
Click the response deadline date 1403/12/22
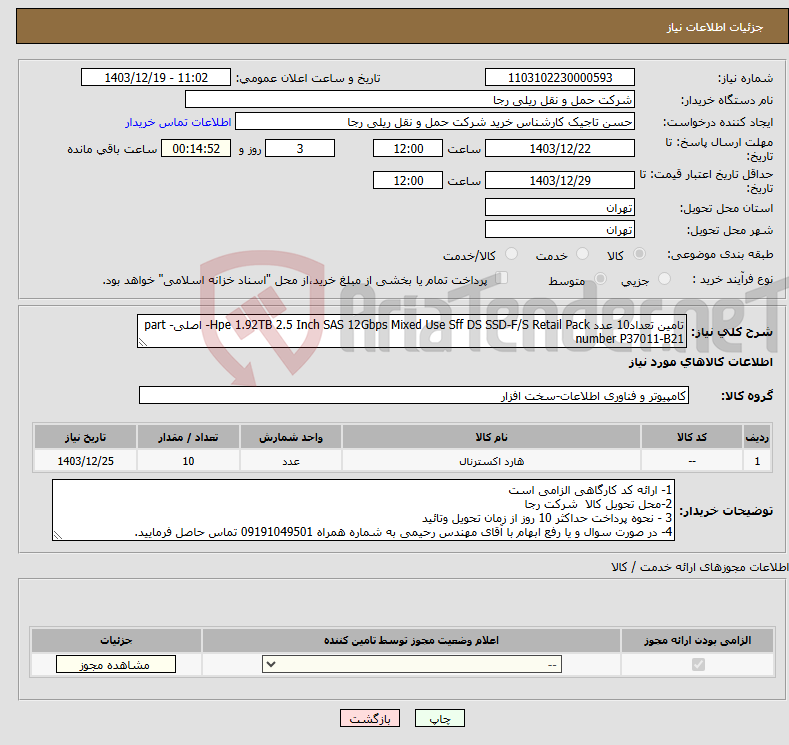(x=560, y=148)
